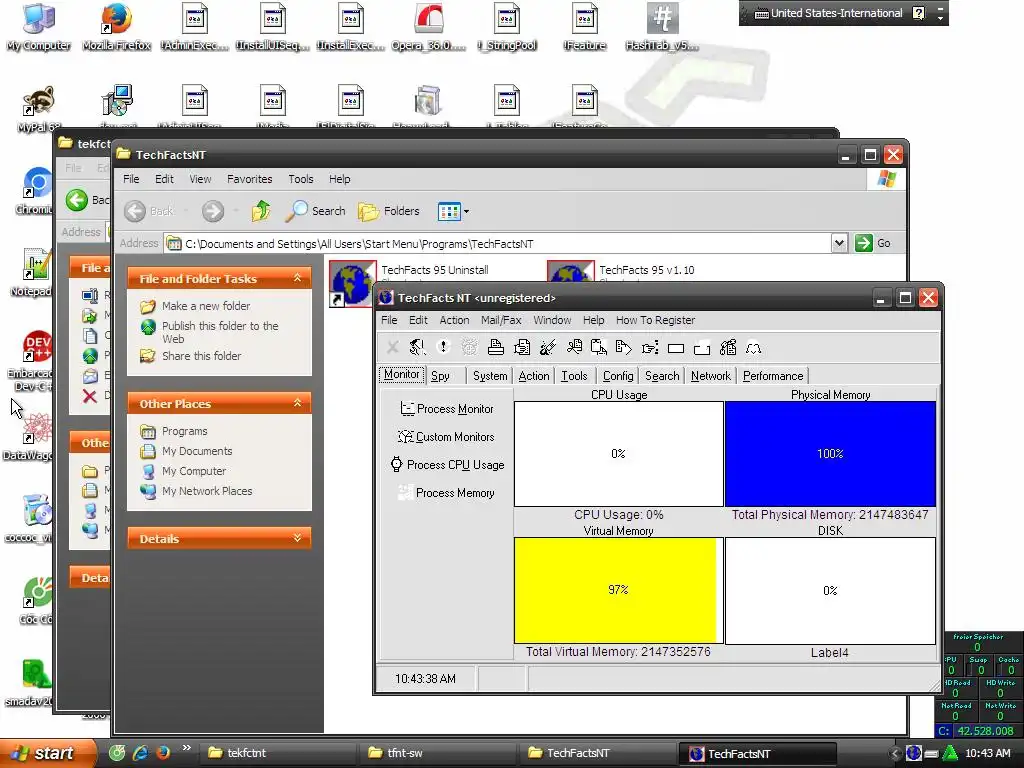The height and width of the screenshot is (768, 1024).
Task: Switch to the Performance tab
Action: (773, 376)
